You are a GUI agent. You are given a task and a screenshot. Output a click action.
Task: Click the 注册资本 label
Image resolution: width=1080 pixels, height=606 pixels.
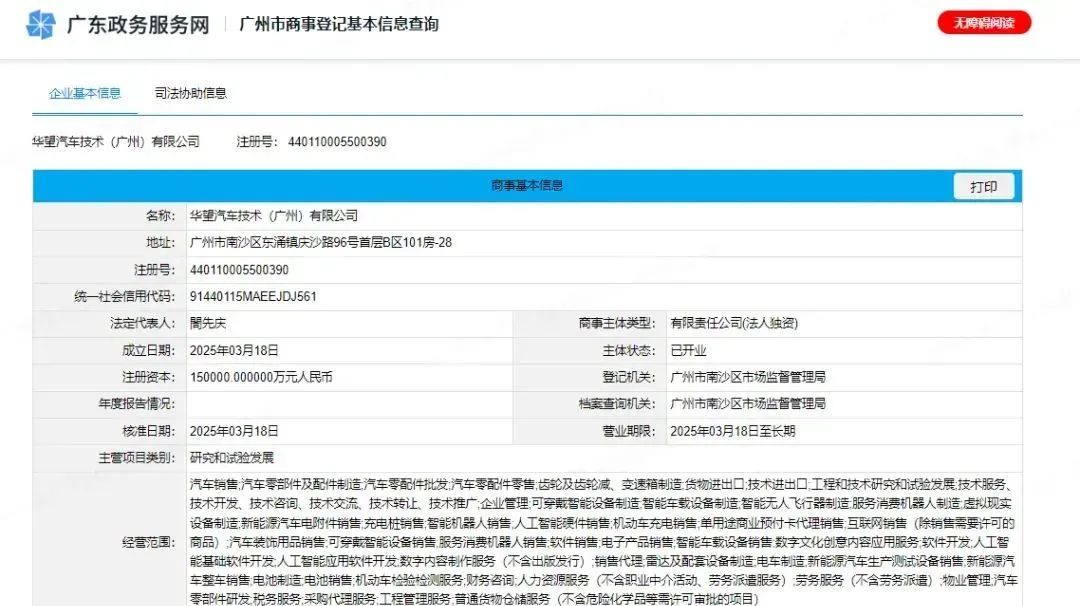148,377
